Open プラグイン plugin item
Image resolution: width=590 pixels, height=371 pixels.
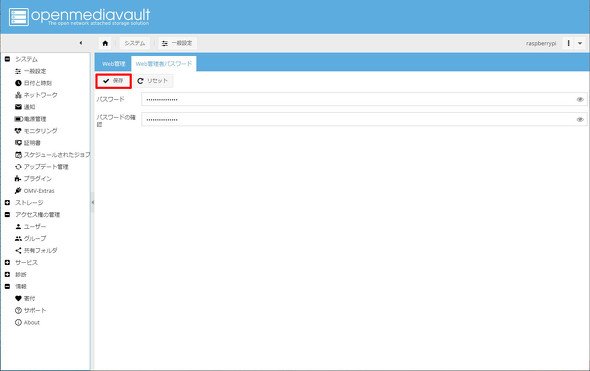coord(33,179)
